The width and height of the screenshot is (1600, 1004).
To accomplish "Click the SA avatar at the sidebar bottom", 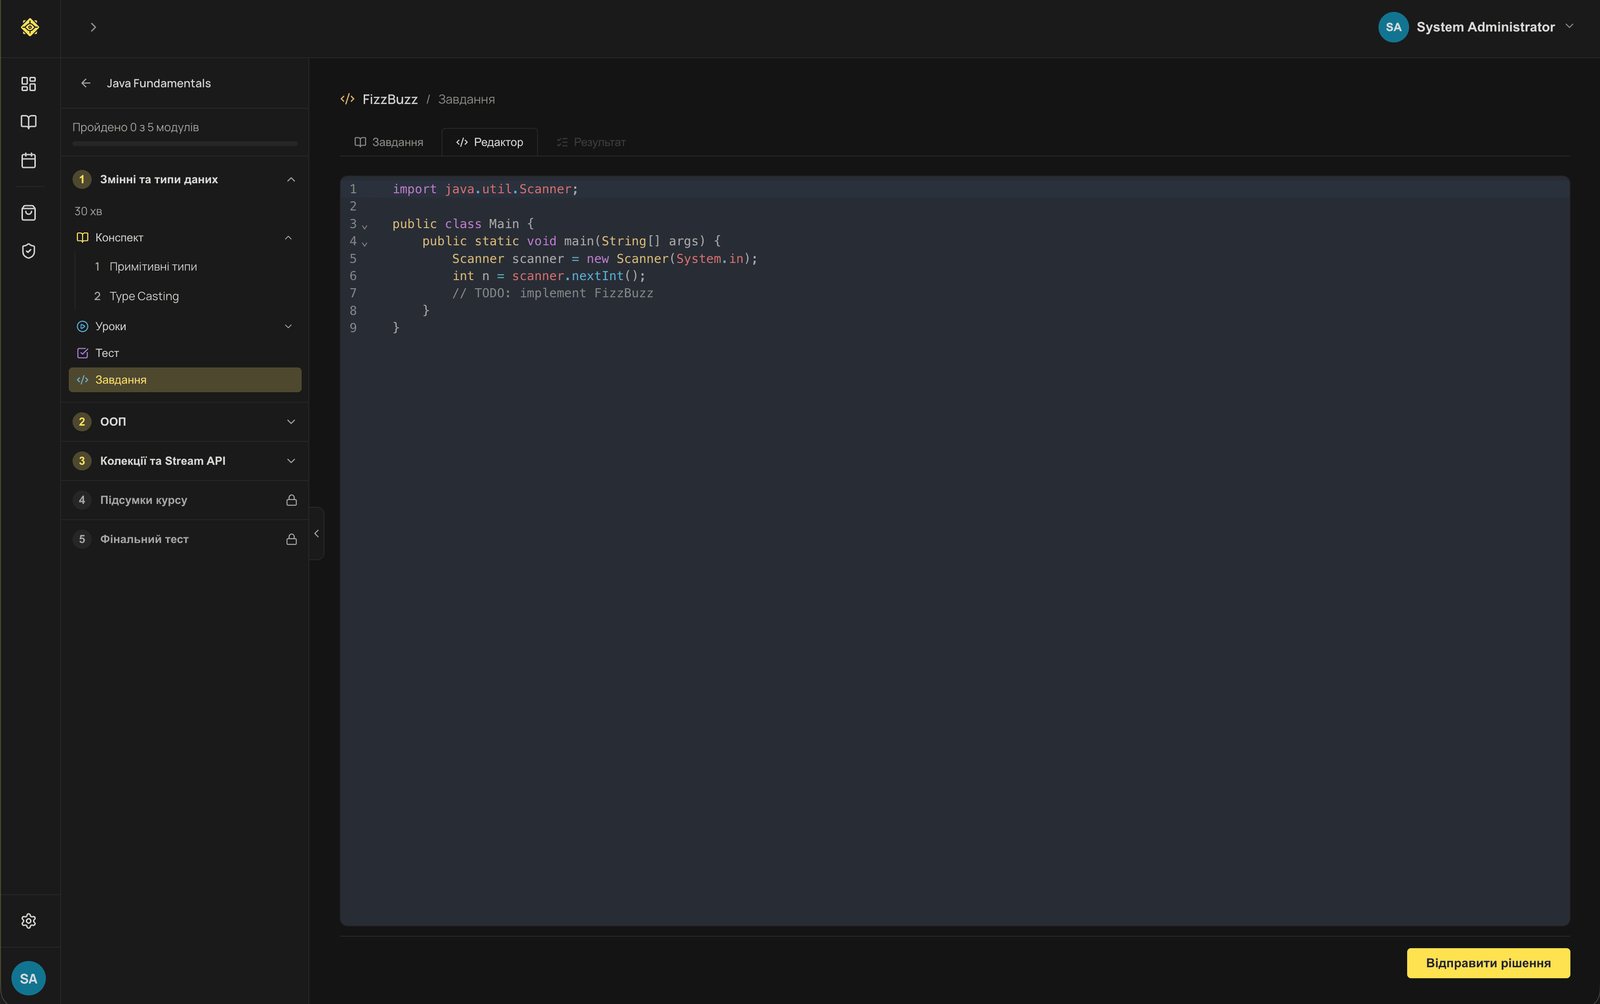I will tap(29, 978).
